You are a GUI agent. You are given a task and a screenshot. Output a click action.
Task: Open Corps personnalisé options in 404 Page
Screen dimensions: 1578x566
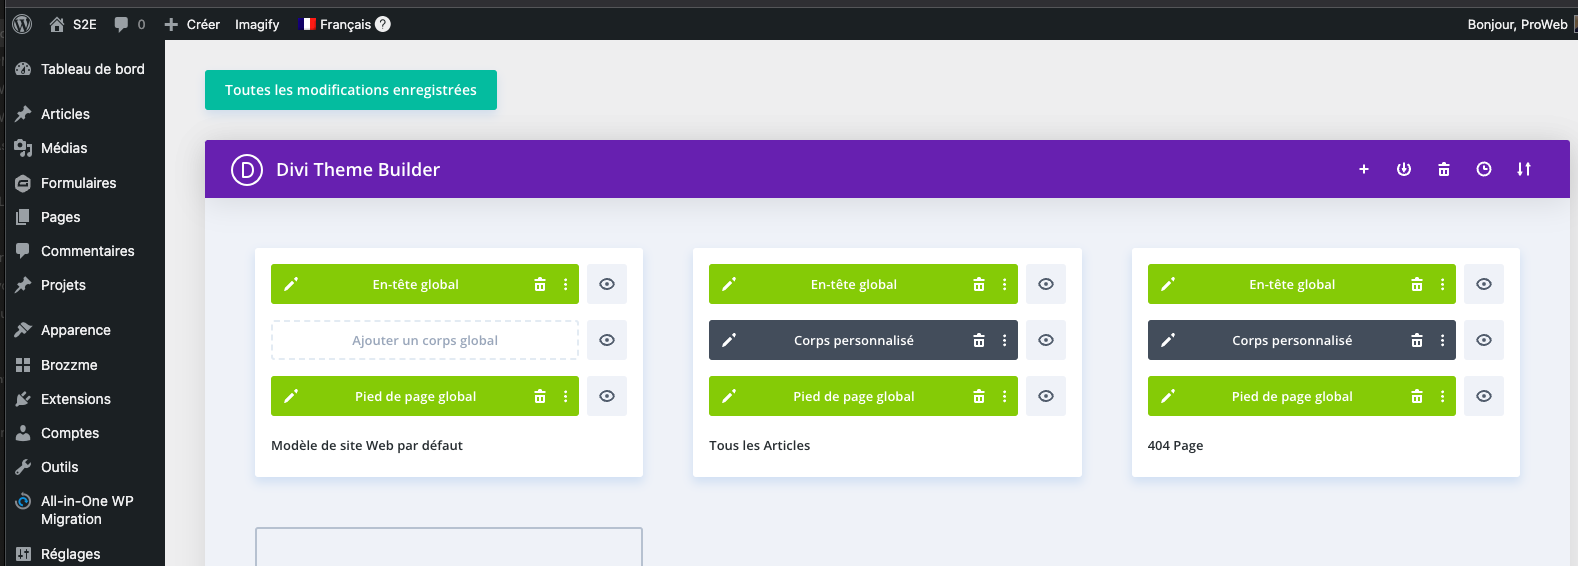tap(1442, 340)
